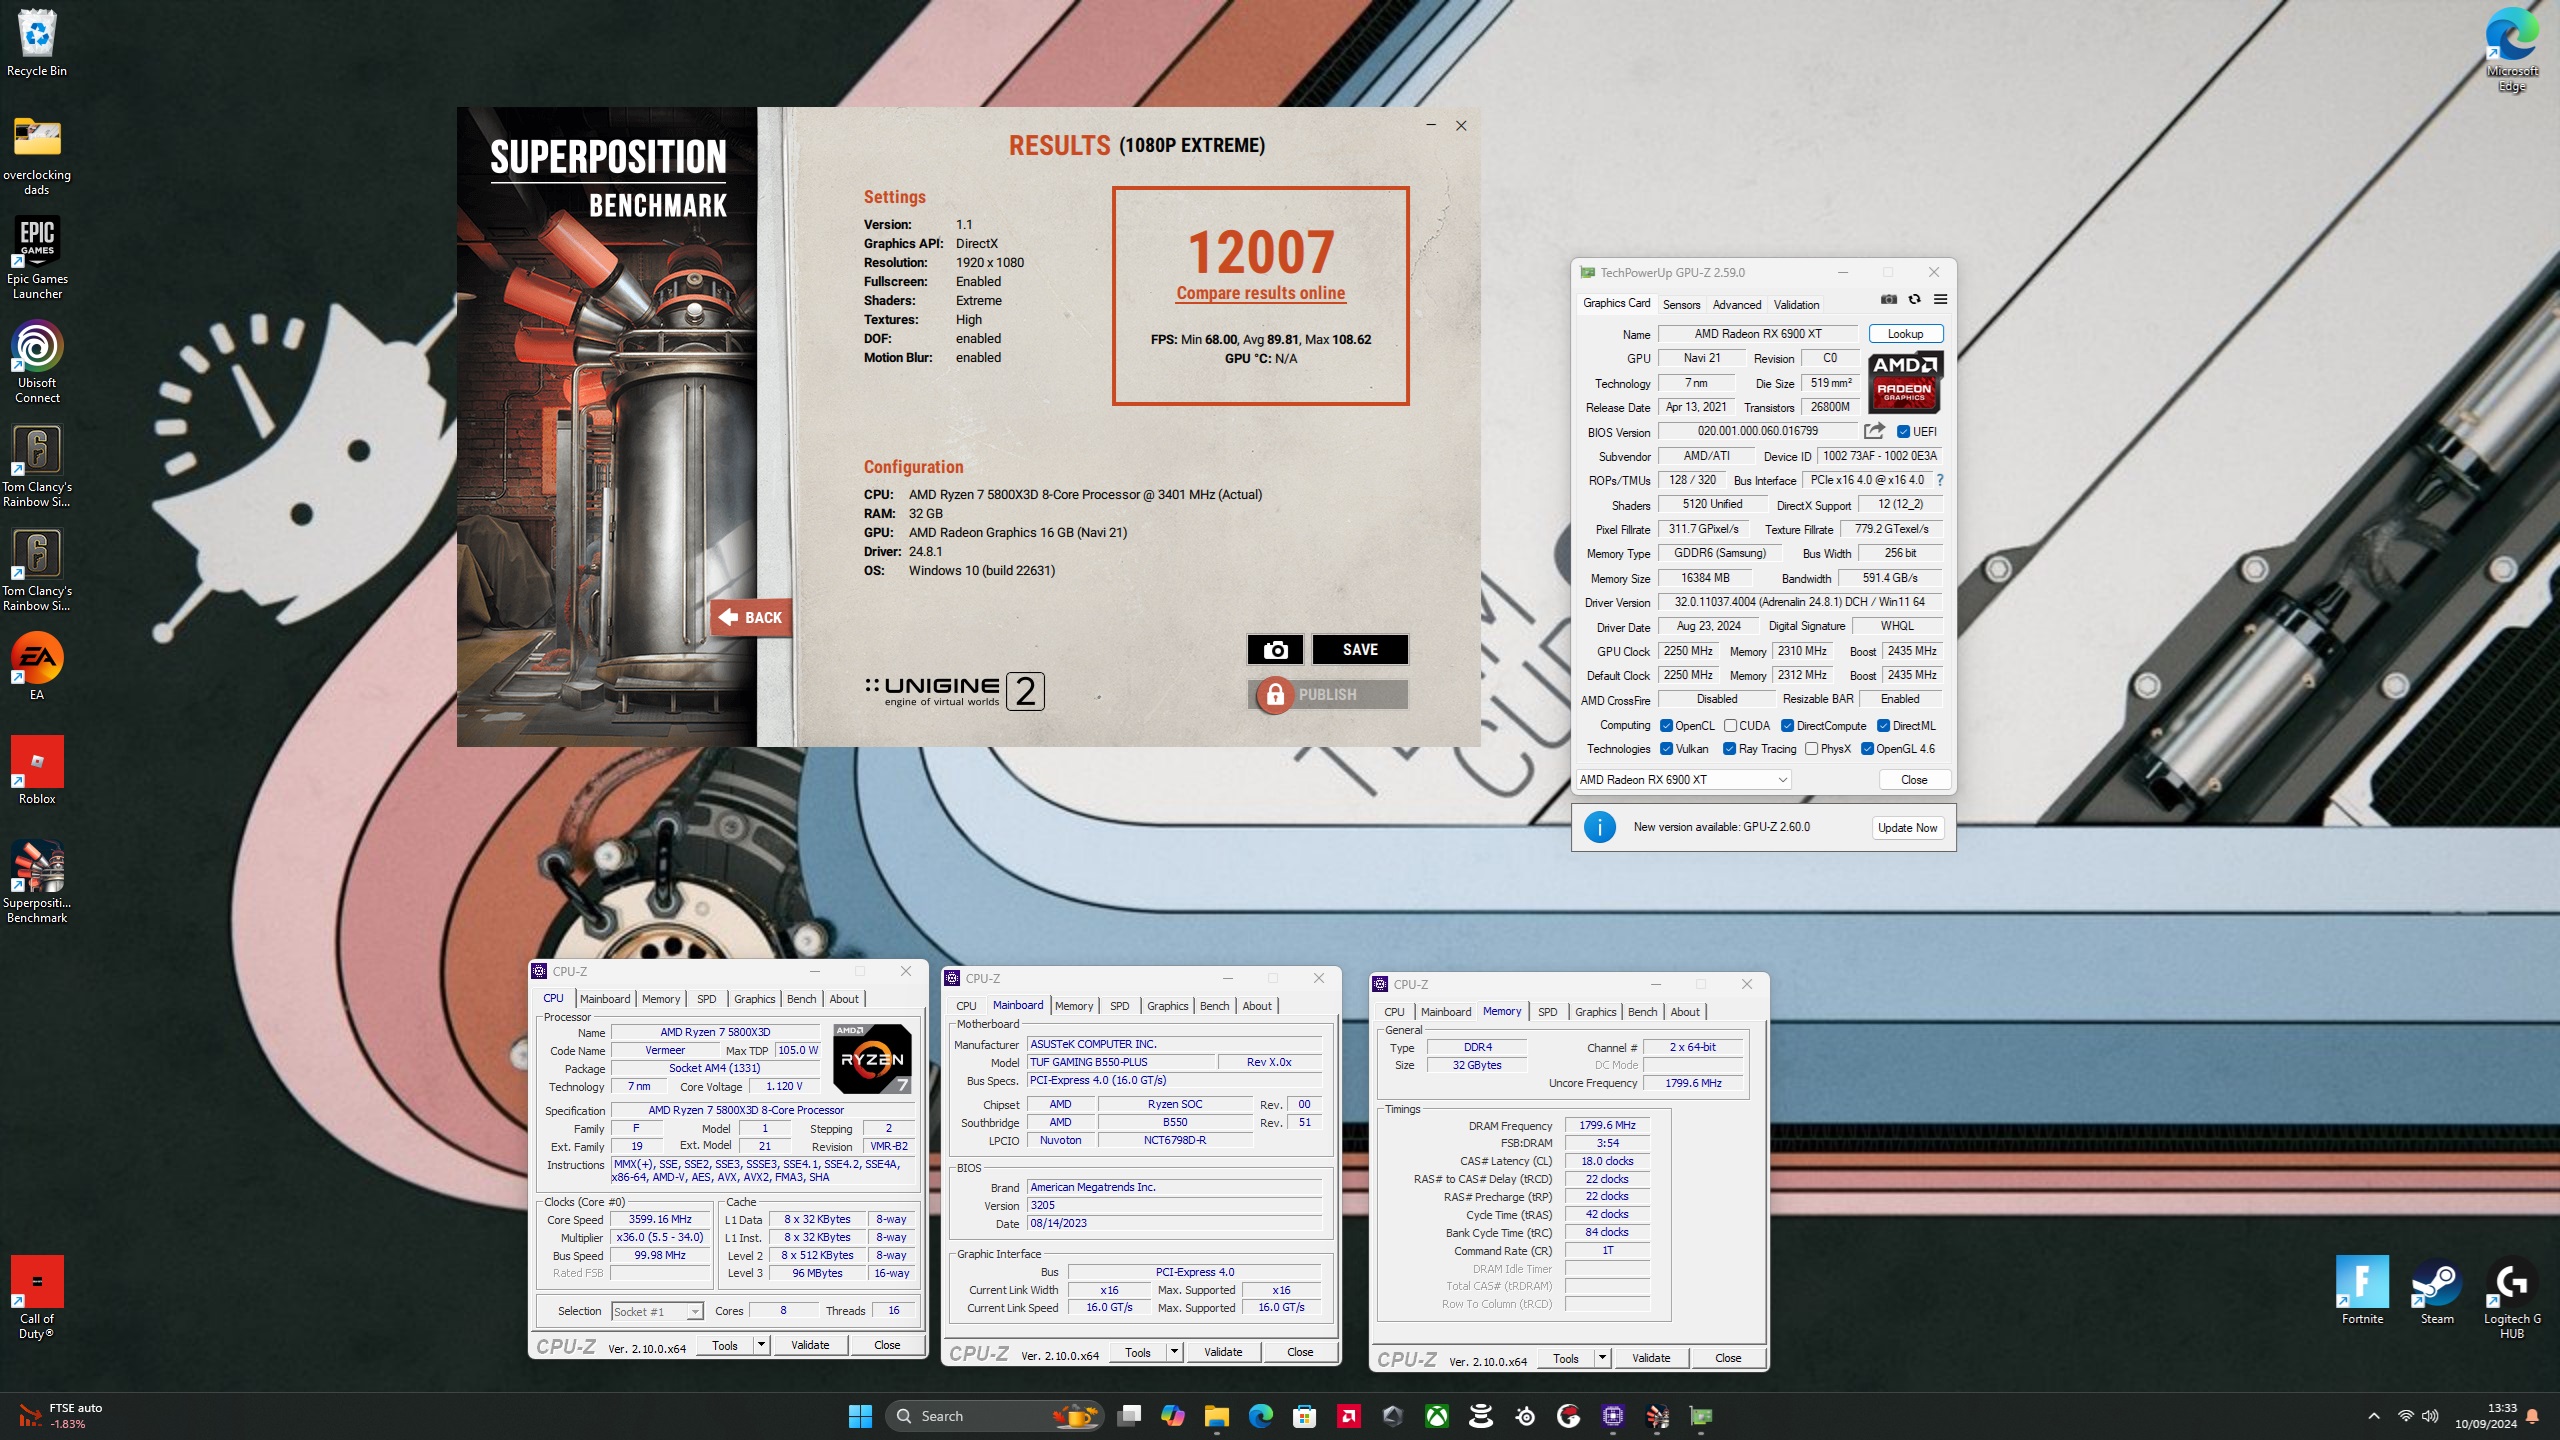2560x1440 pixels.
Task: Open Tools dropdown arrow in CPU-Z Mainboard window
Action: (1174, 1352)
